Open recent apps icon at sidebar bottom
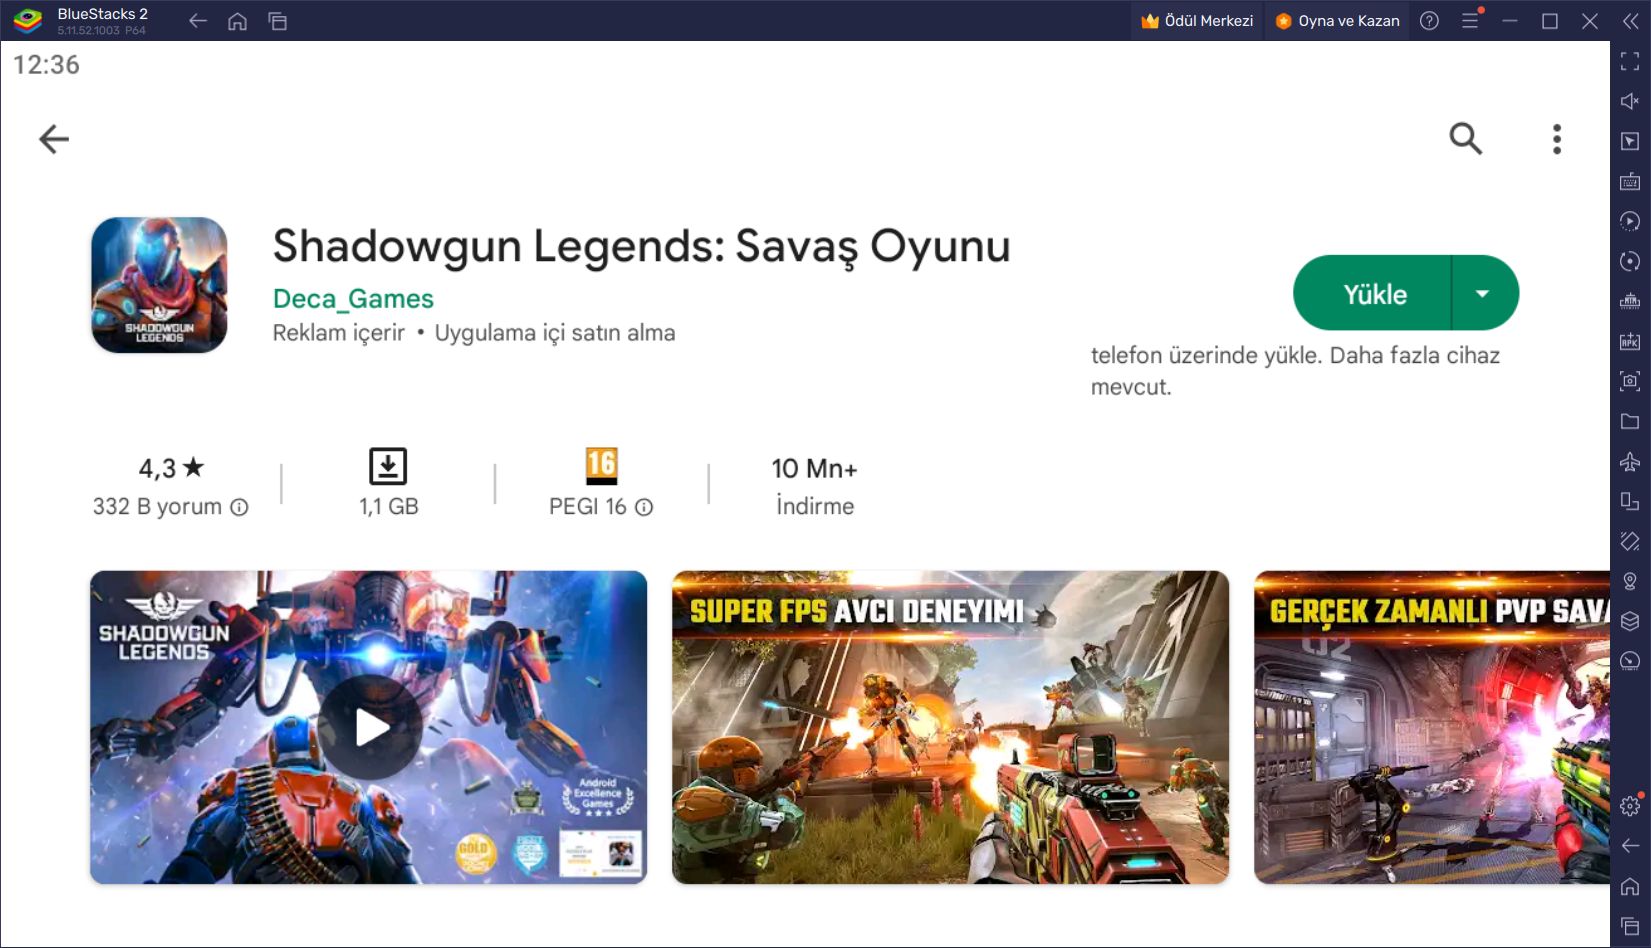The width and height of the screenshot is (1651, 948). coord(1630,926)
